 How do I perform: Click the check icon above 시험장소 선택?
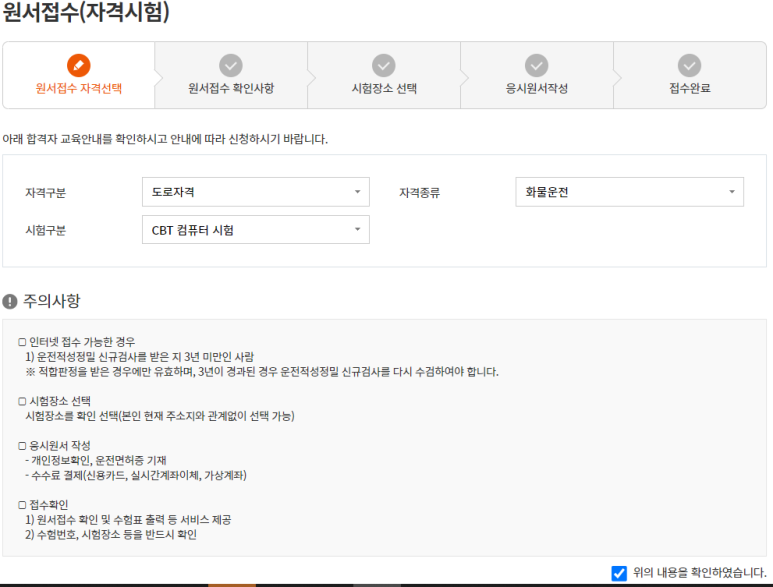[384, 66]
